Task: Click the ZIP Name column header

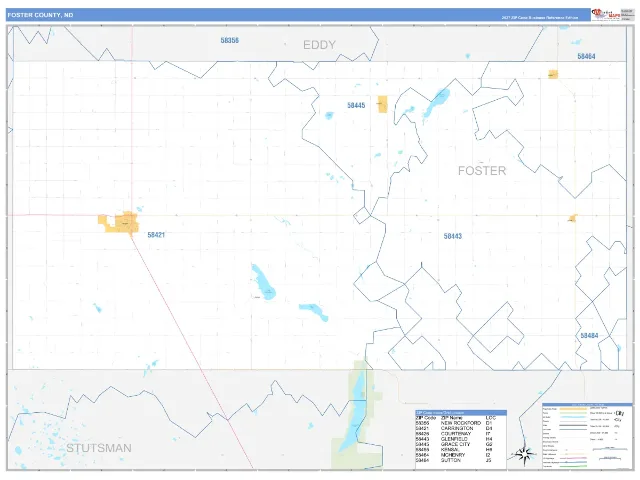Action: click(x=452, y=418)
